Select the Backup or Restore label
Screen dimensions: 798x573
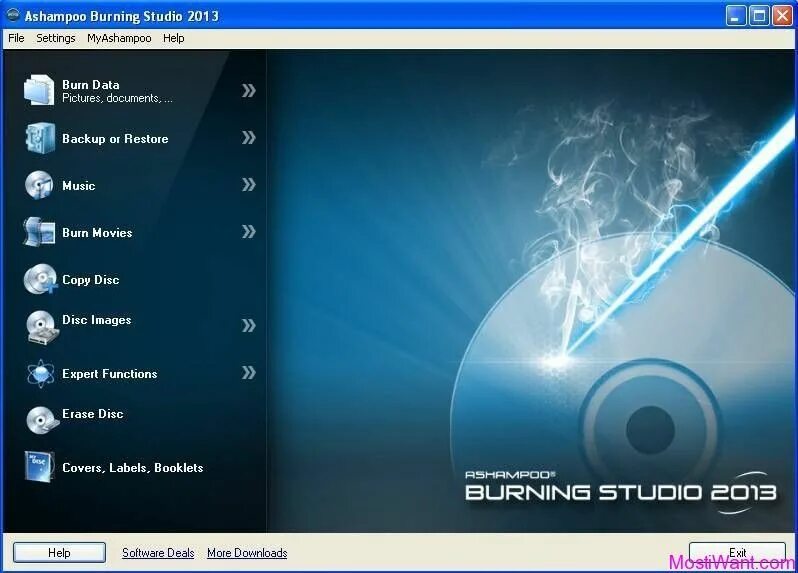115,138
